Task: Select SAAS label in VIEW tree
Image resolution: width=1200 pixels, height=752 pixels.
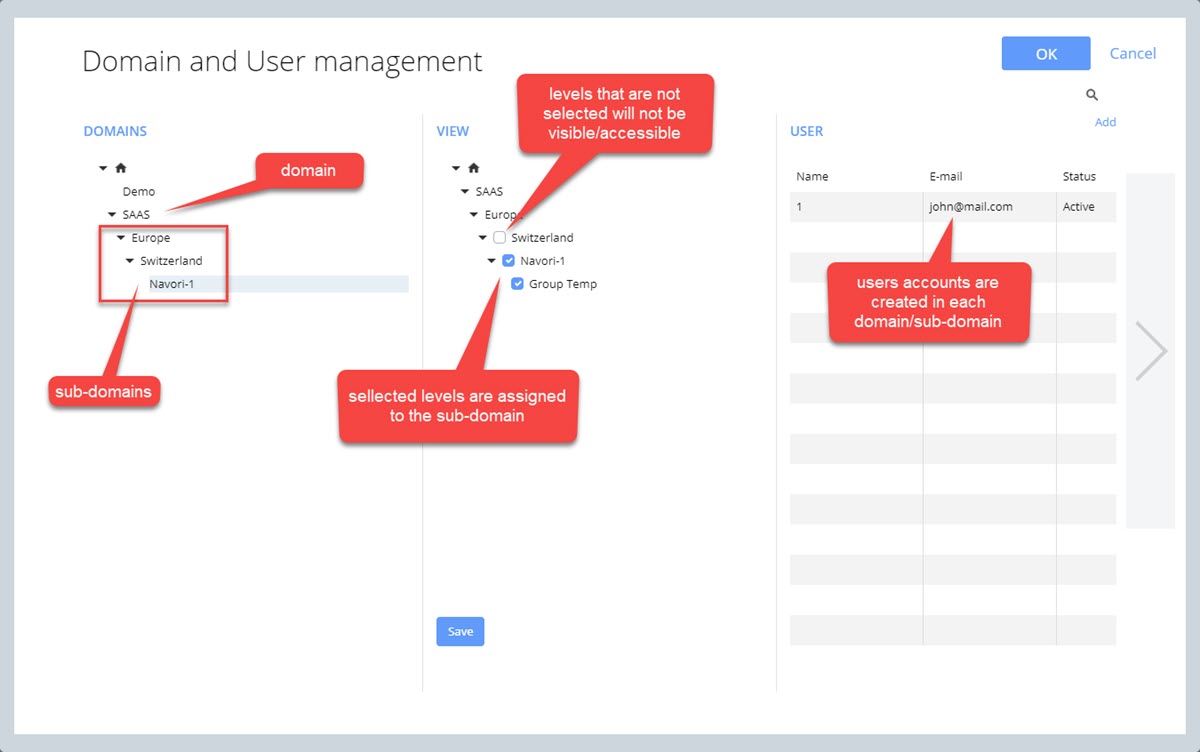Action: click(x=489, y=192)
